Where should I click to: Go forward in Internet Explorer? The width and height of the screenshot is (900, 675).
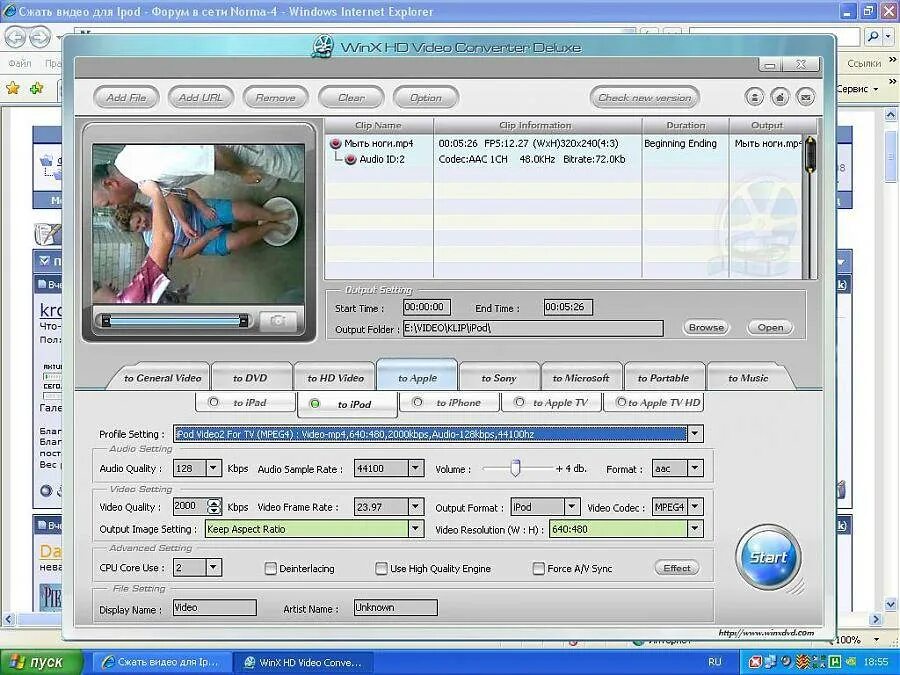(40, 38)
